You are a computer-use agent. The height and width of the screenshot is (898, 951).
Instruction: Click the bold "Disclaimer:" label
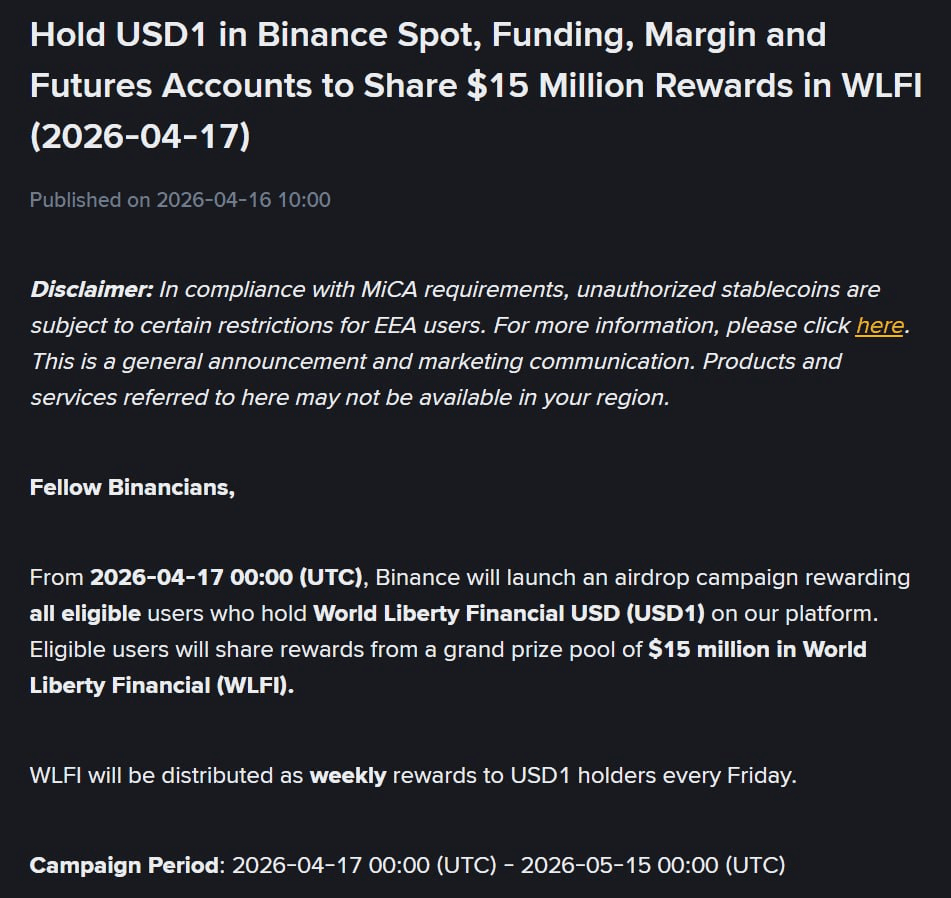(x=91, y=289)
